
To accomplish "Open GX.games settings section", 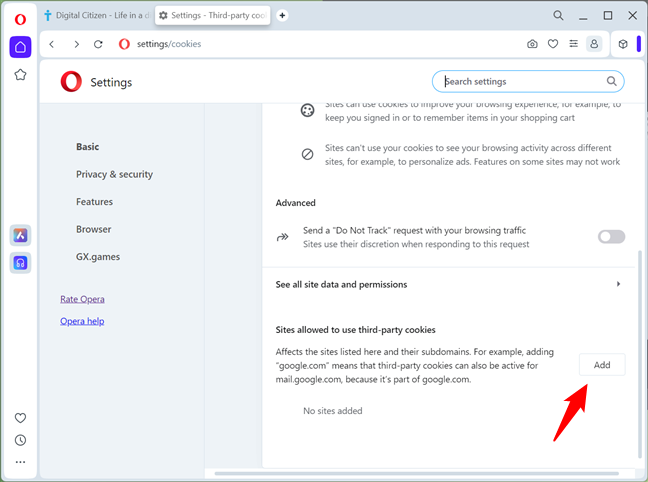I will (x=98, y=257).
